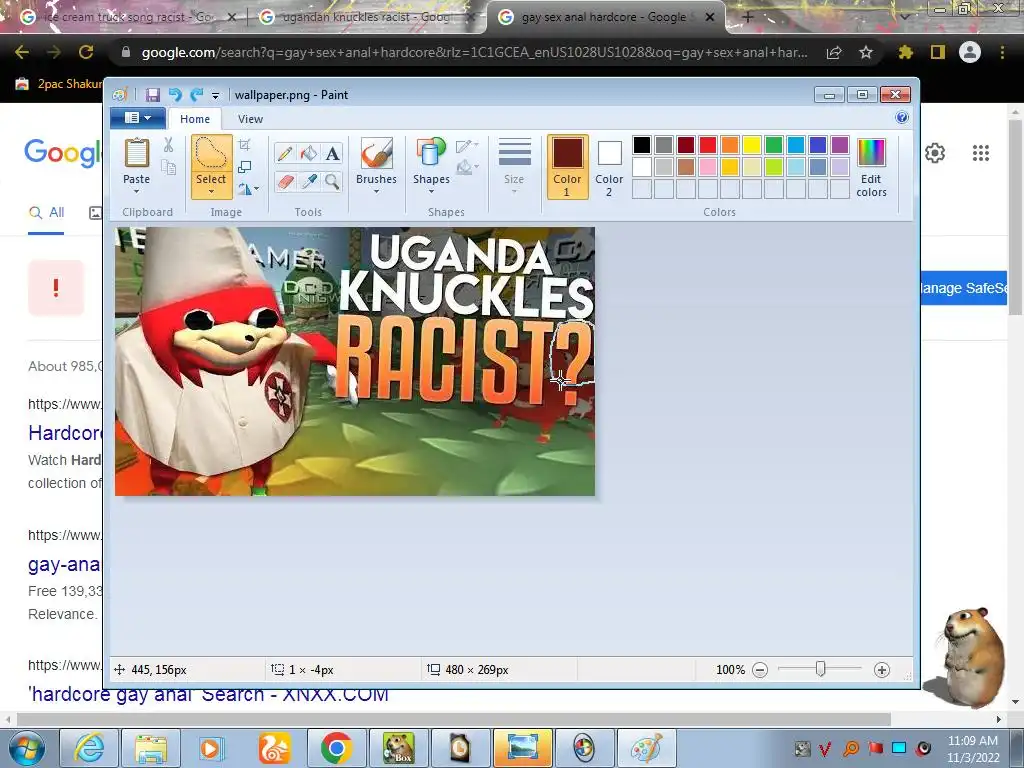The width and height of the screenshot is (1024, 768).
Task: Open the Chrome profile avatar
Action: point(970,52)
